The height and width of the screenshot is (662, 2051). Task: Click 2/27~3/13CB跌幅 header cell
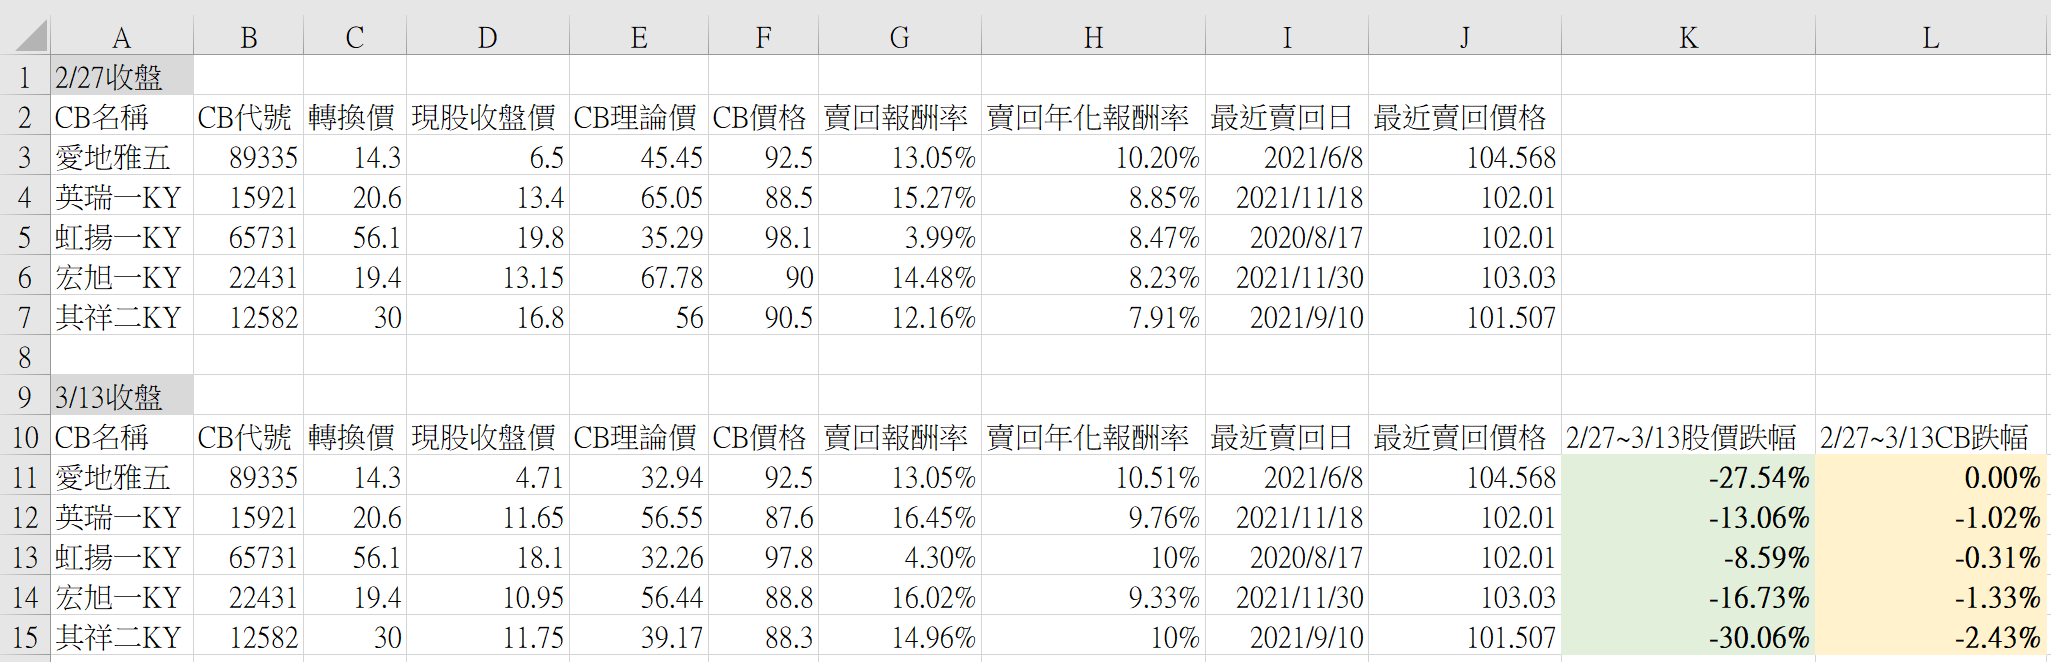point(1931,437)
